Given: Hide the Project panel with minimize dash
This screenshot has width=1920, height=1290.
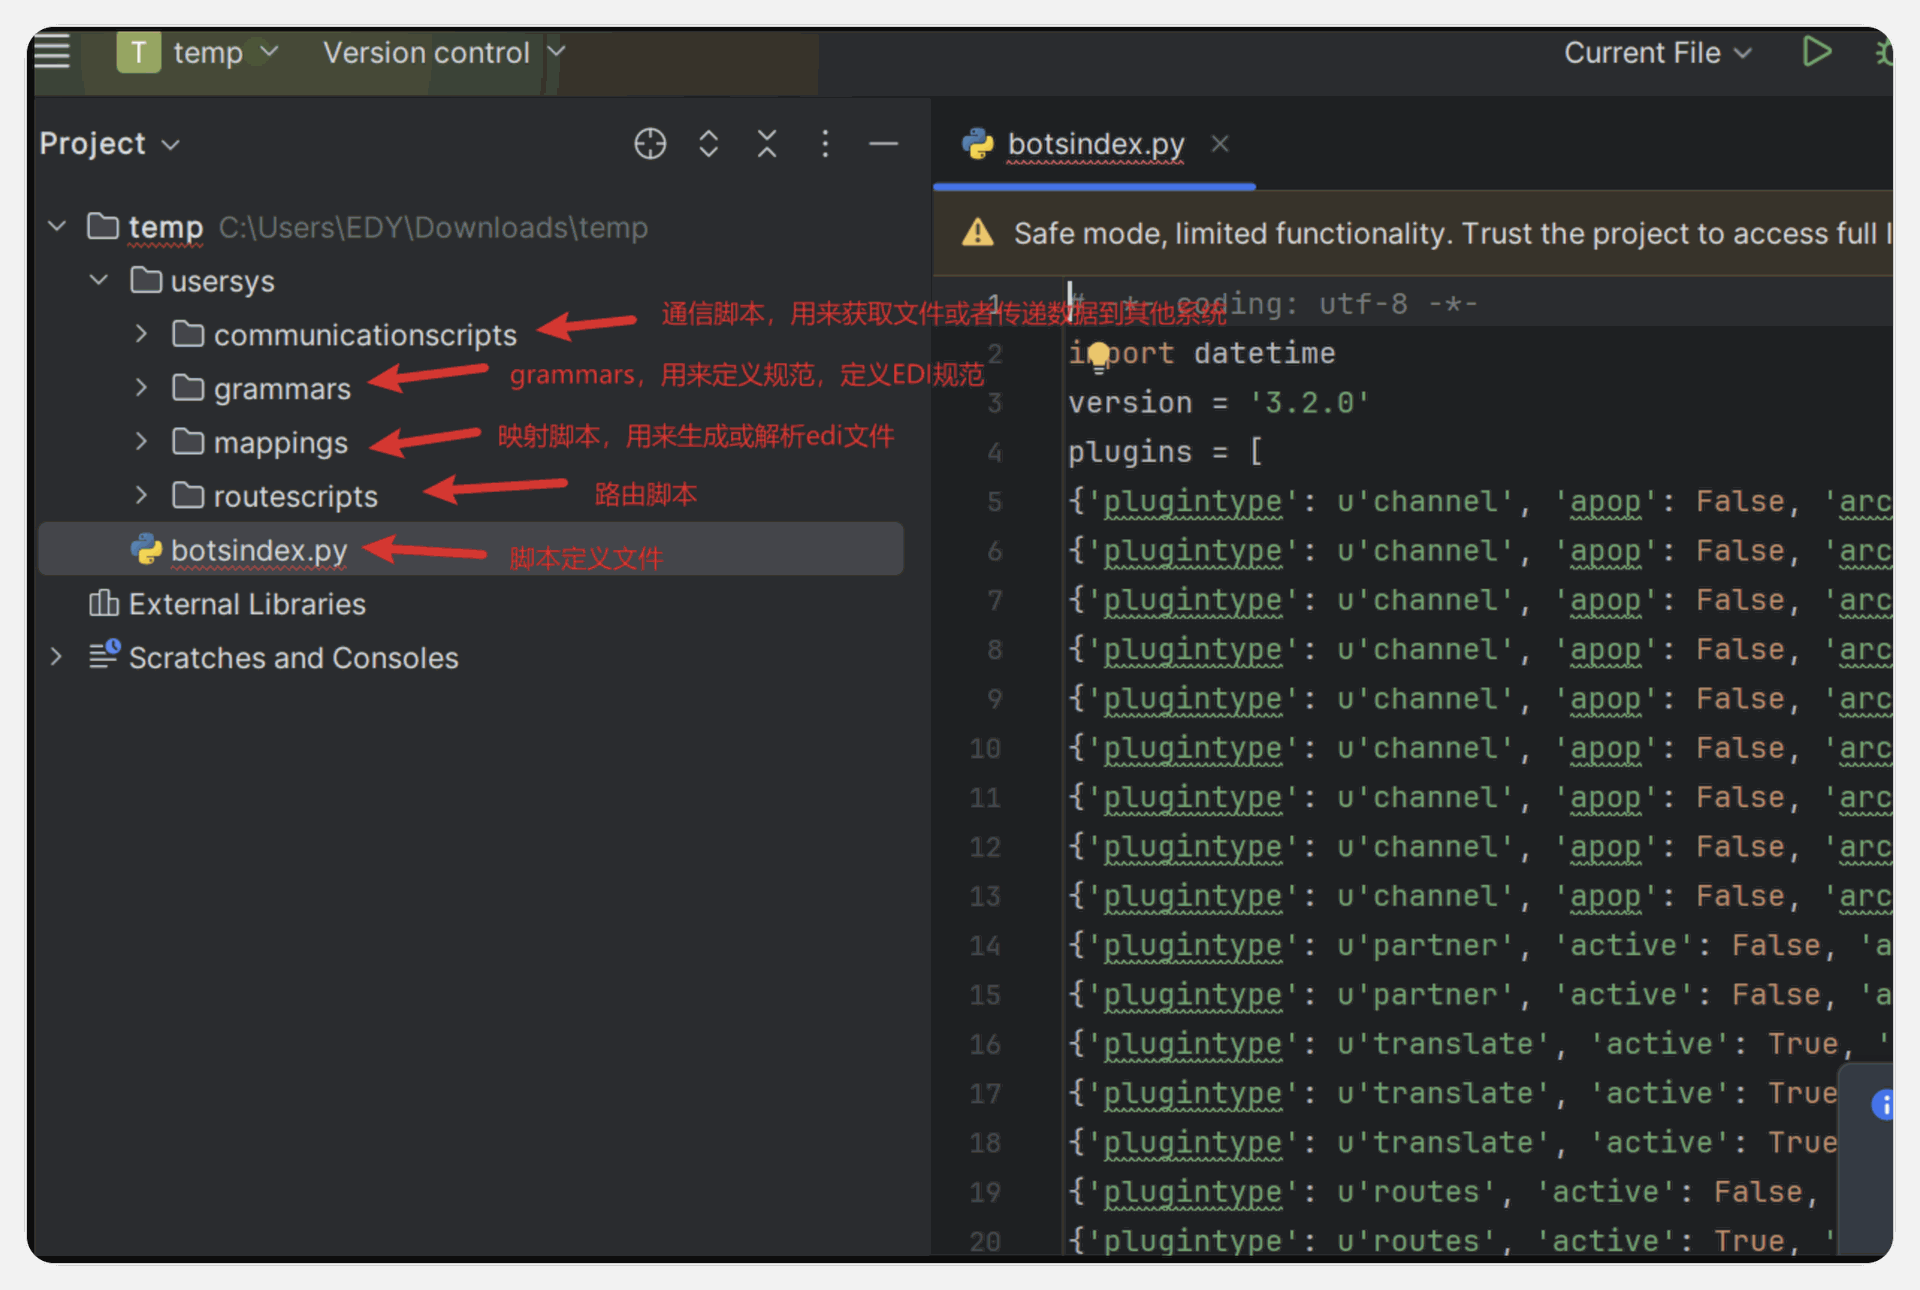Looking at the screenshot, I should pos(883,144).
